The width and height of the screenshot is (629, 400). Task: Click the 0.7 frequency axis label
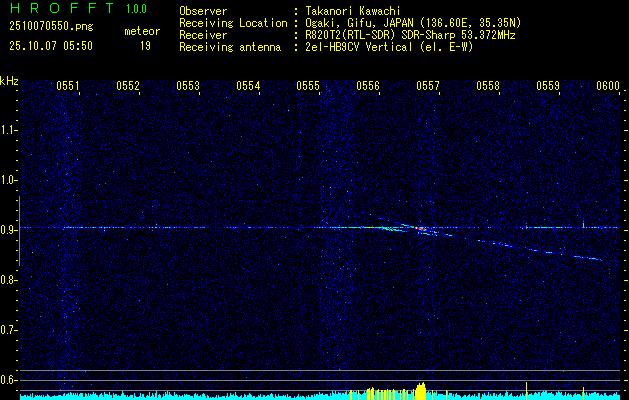(8, 330)
